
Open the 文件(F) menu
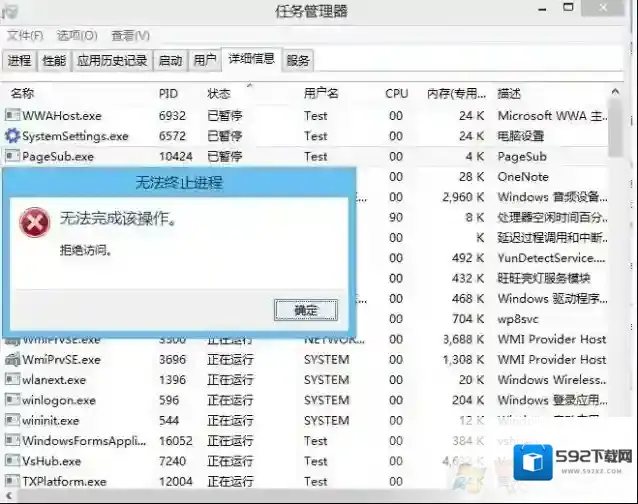[x=26, y=35]
